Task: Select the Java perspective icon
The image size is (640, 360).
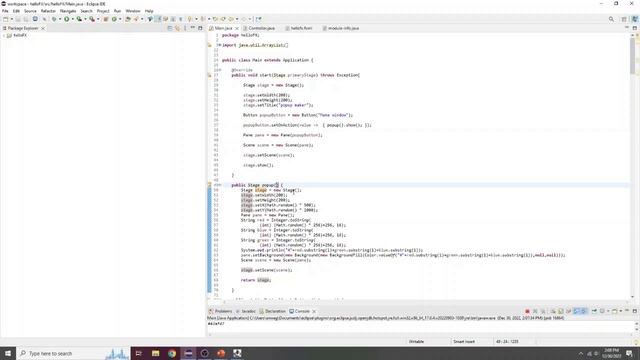Action: pyautogui.click(x=634, y=19)
